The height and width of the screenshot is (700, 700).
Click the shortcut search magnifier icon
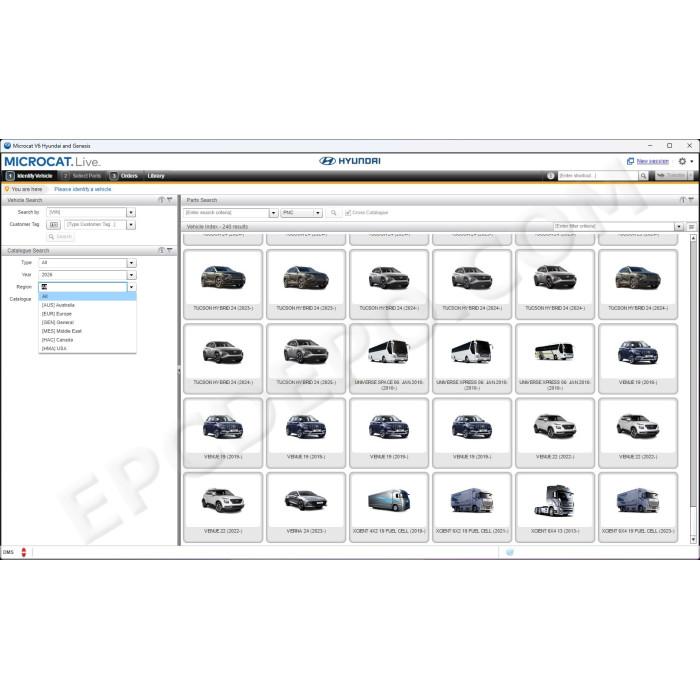643,176
